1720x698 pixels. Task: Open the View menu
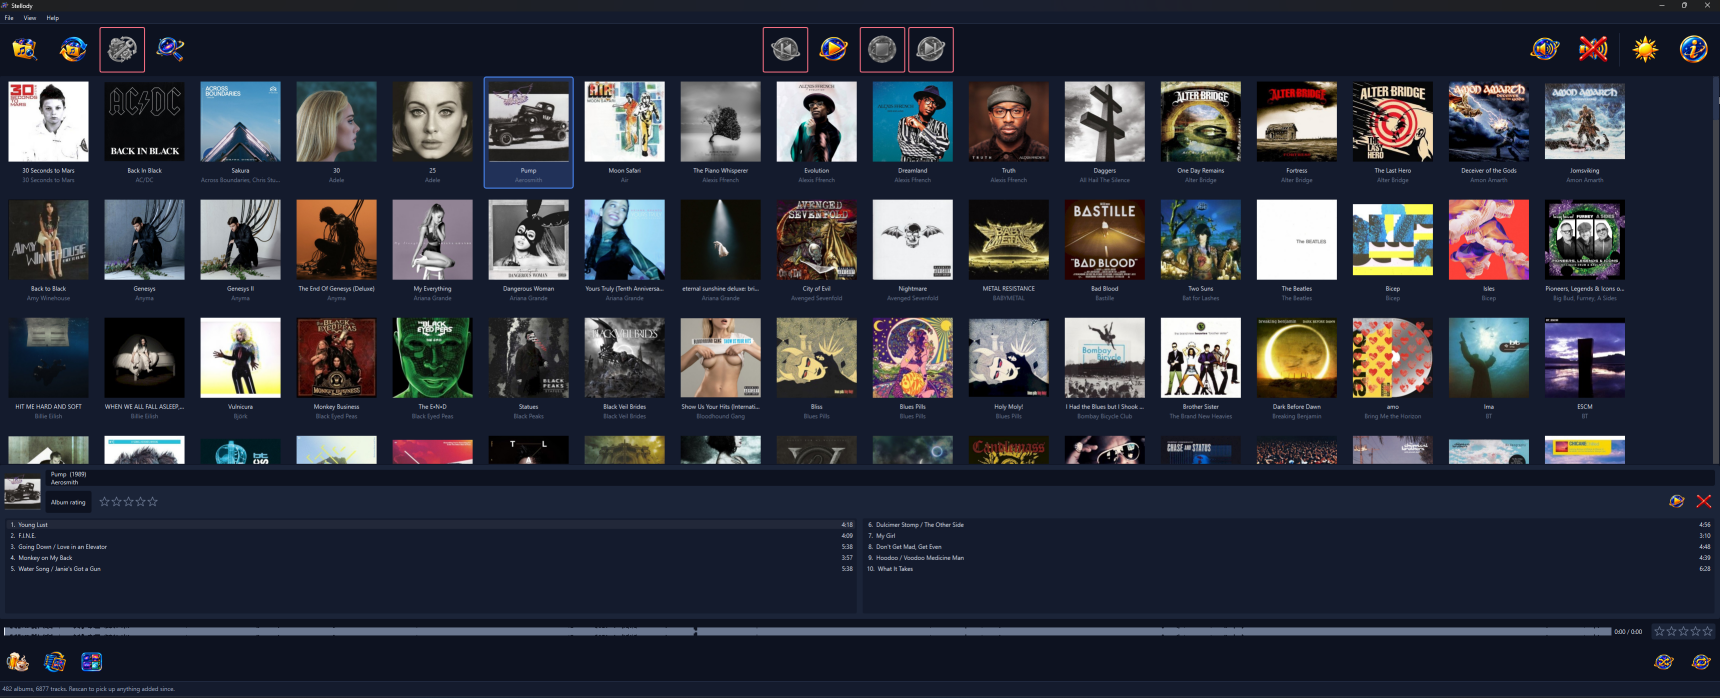tap(30, 18)
